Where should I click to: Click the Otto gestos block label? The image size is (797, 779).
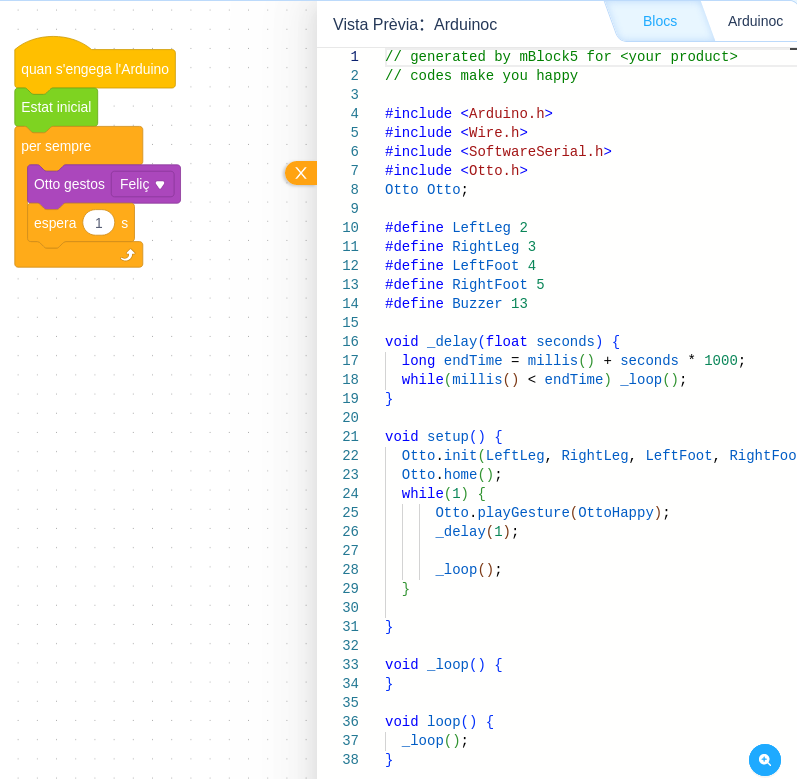69,184
